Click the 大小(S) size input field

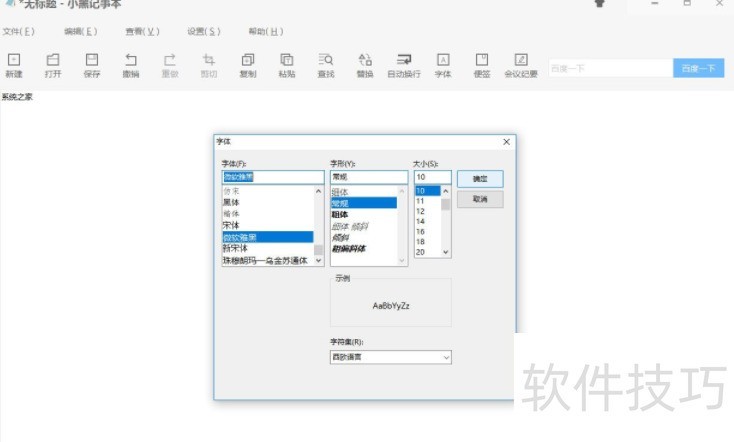tap(433, 177)
